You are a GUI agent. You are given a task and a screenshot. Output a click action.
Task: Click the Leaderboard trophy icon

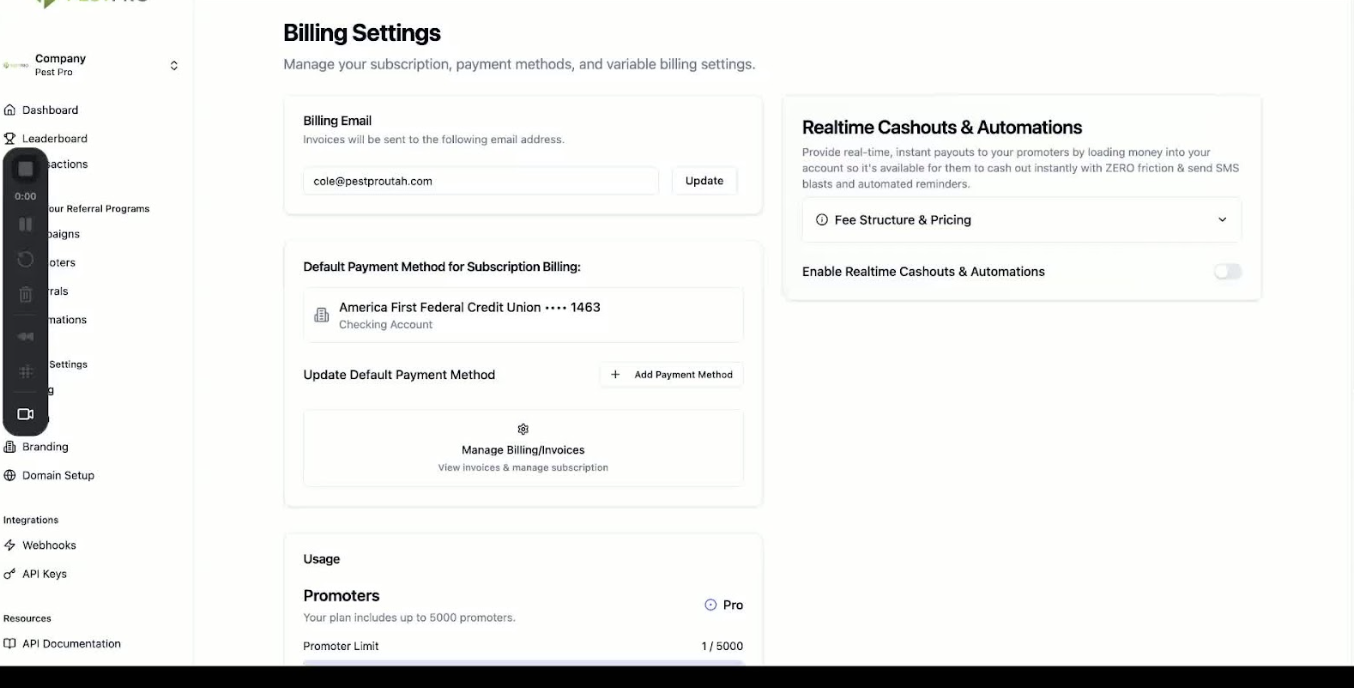click(10, 139)
